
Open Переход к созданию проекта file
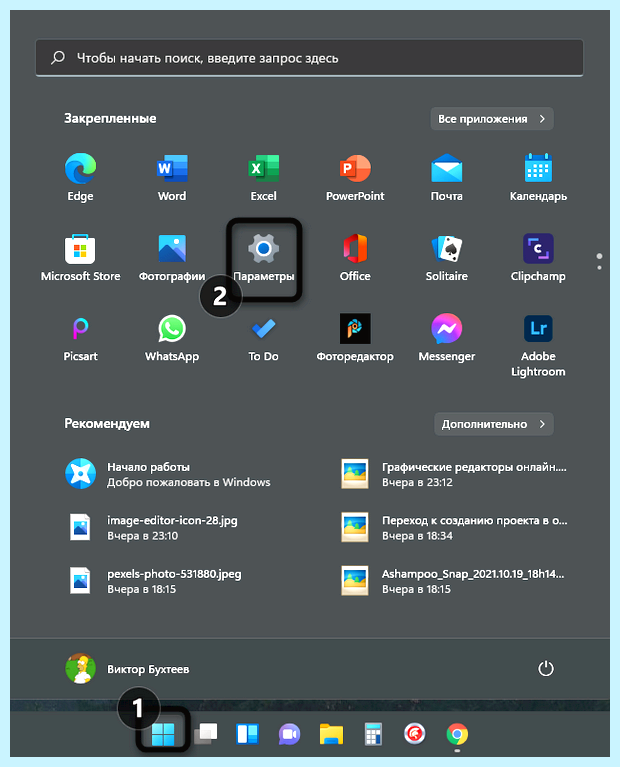(455, 527)
